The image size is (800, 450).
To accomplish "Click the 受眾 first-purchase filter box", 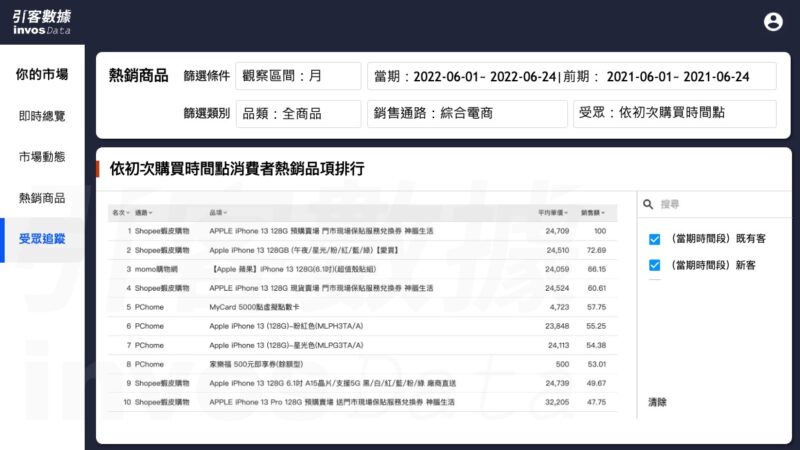I will coord(674,114).
